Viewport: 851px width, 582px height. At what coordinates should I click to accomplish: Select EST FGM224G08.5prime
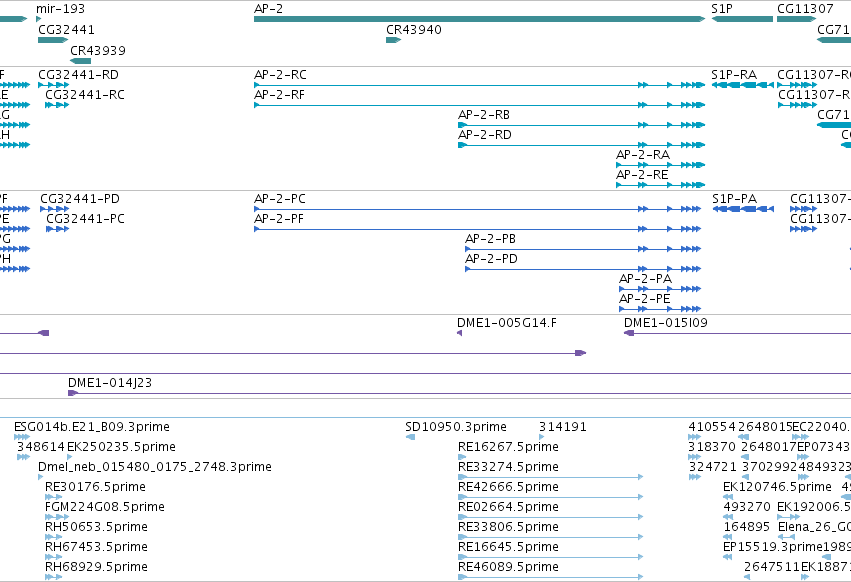pos(56,517)
